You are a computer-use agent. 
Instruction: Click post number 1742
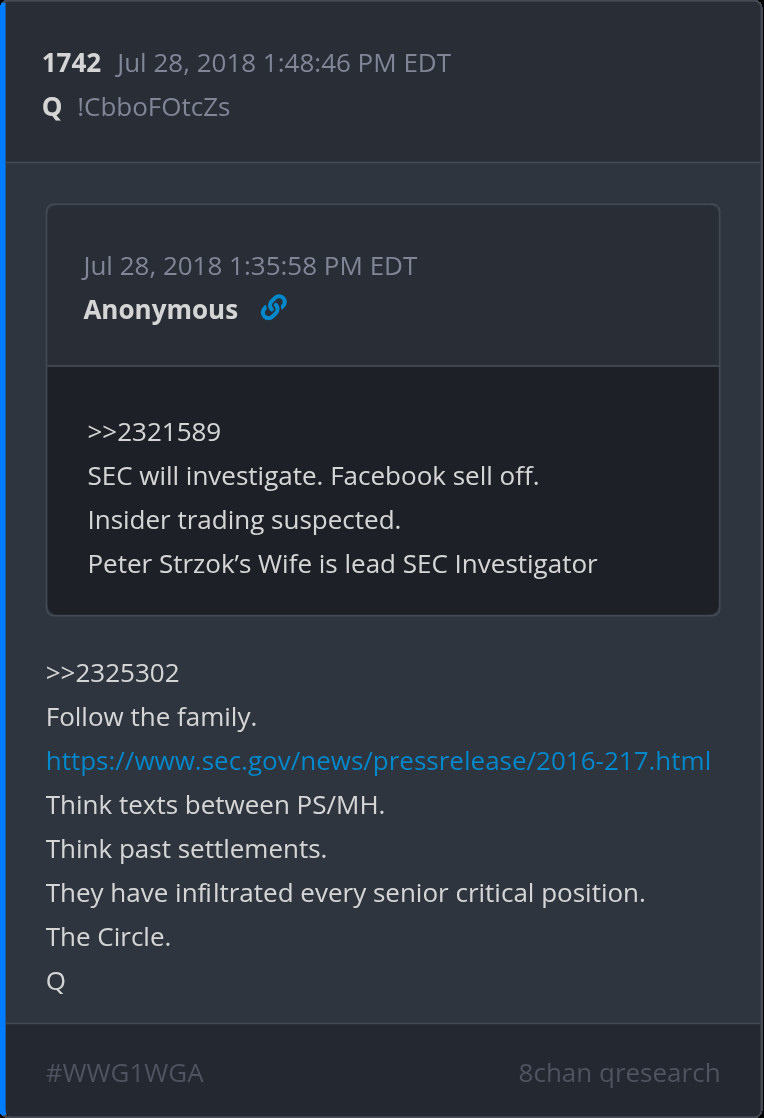coord(71,64)
